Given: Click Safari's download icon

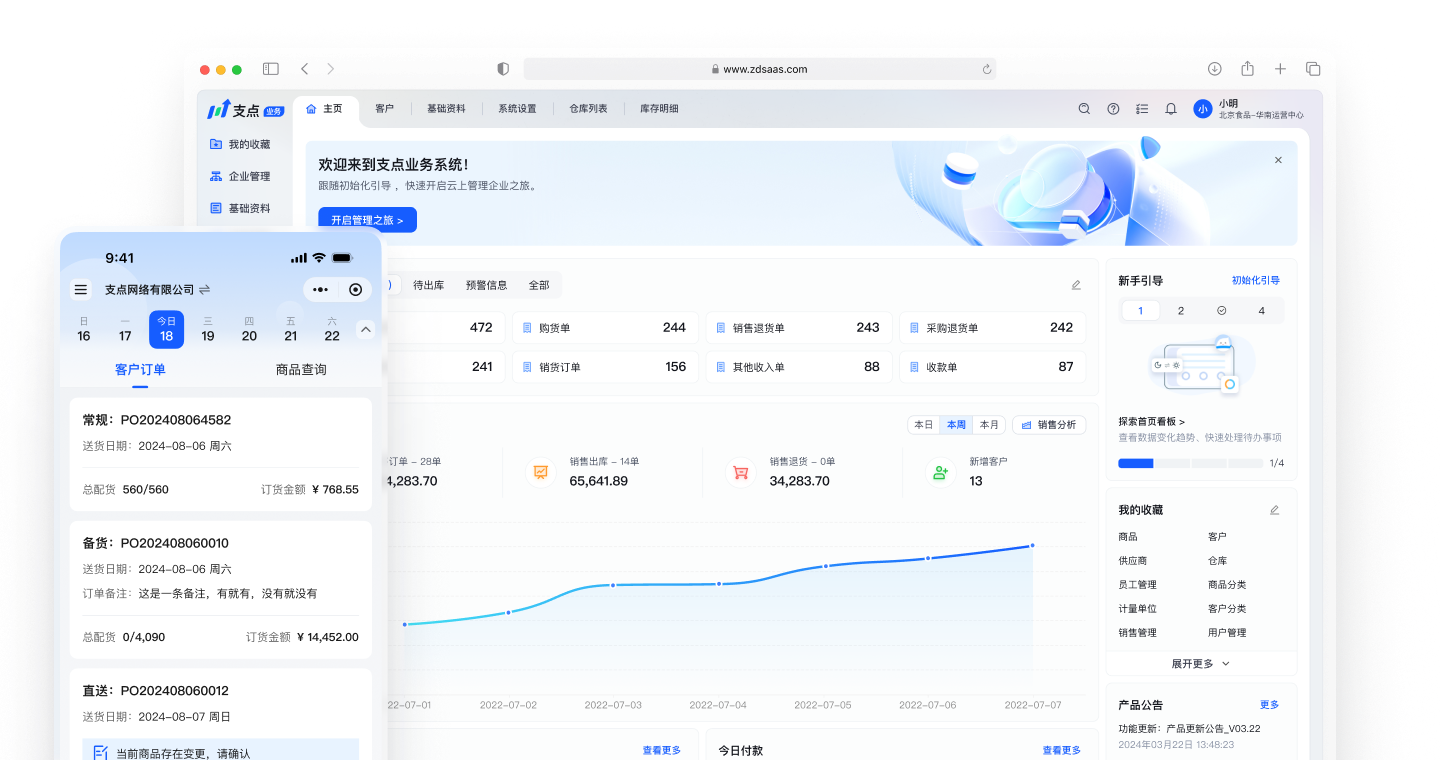Looking at the screenshot, I should [x=1214, y=69].
